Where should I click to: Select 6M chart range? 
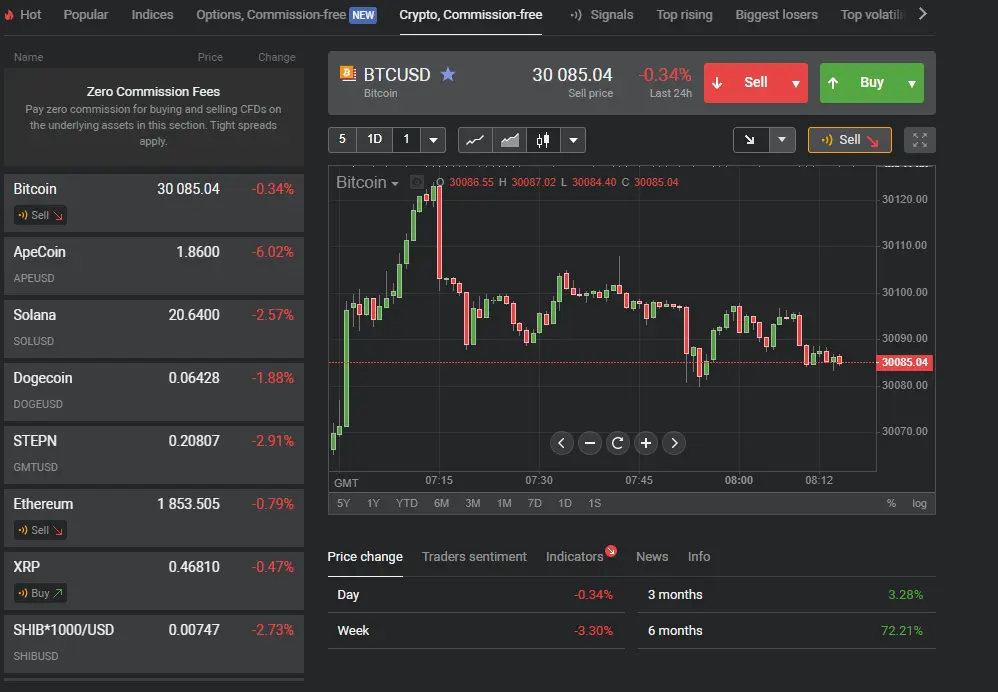(441, 503)
